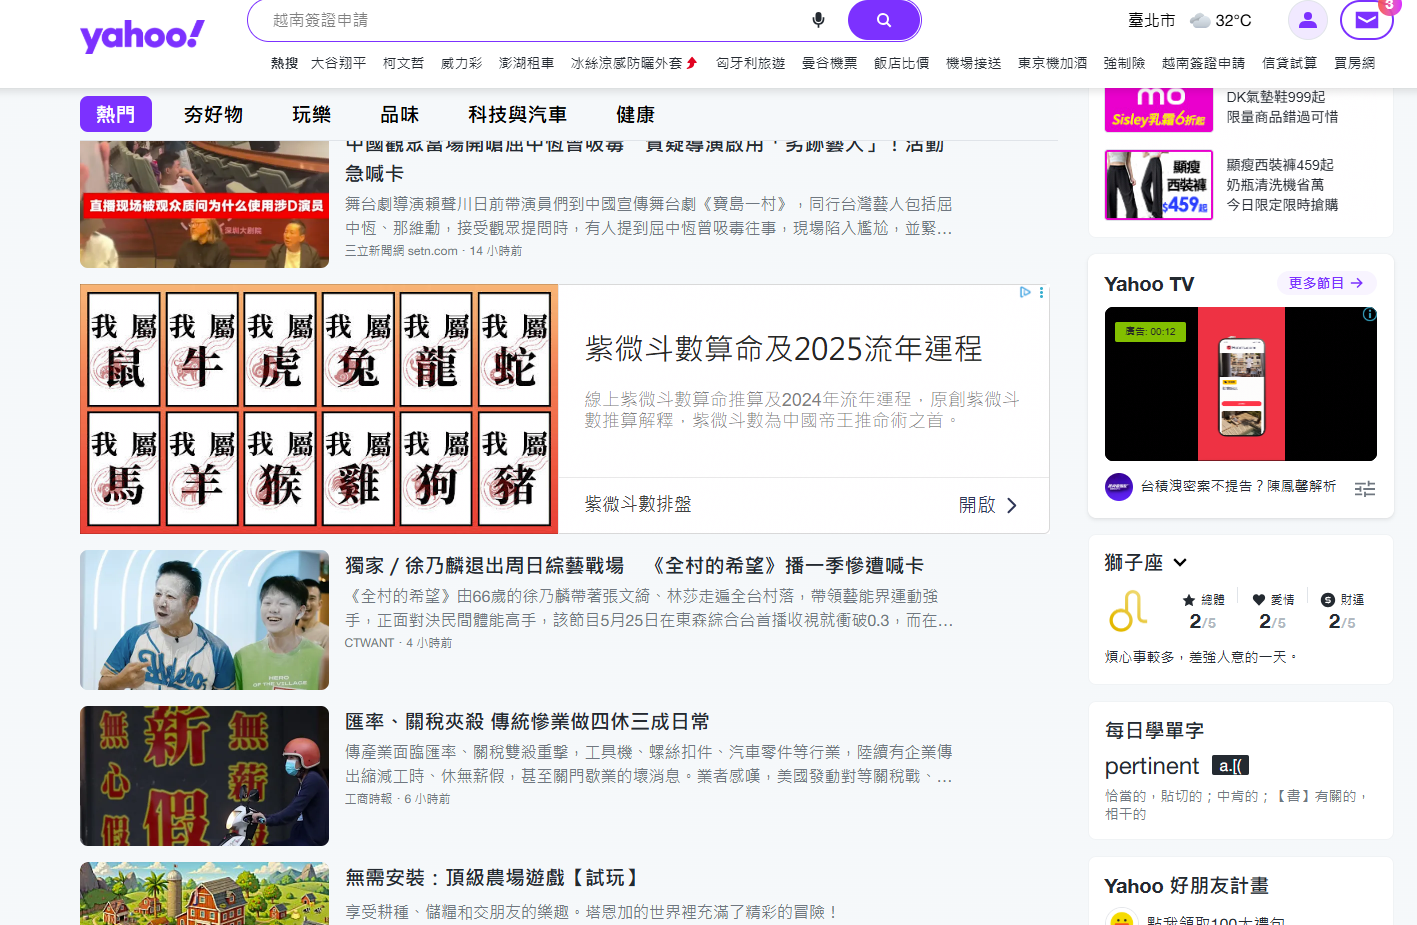Click the 紫微斗數算命及2025流年運程 ad title
The image size is (1417, 925).
[783, 349]
